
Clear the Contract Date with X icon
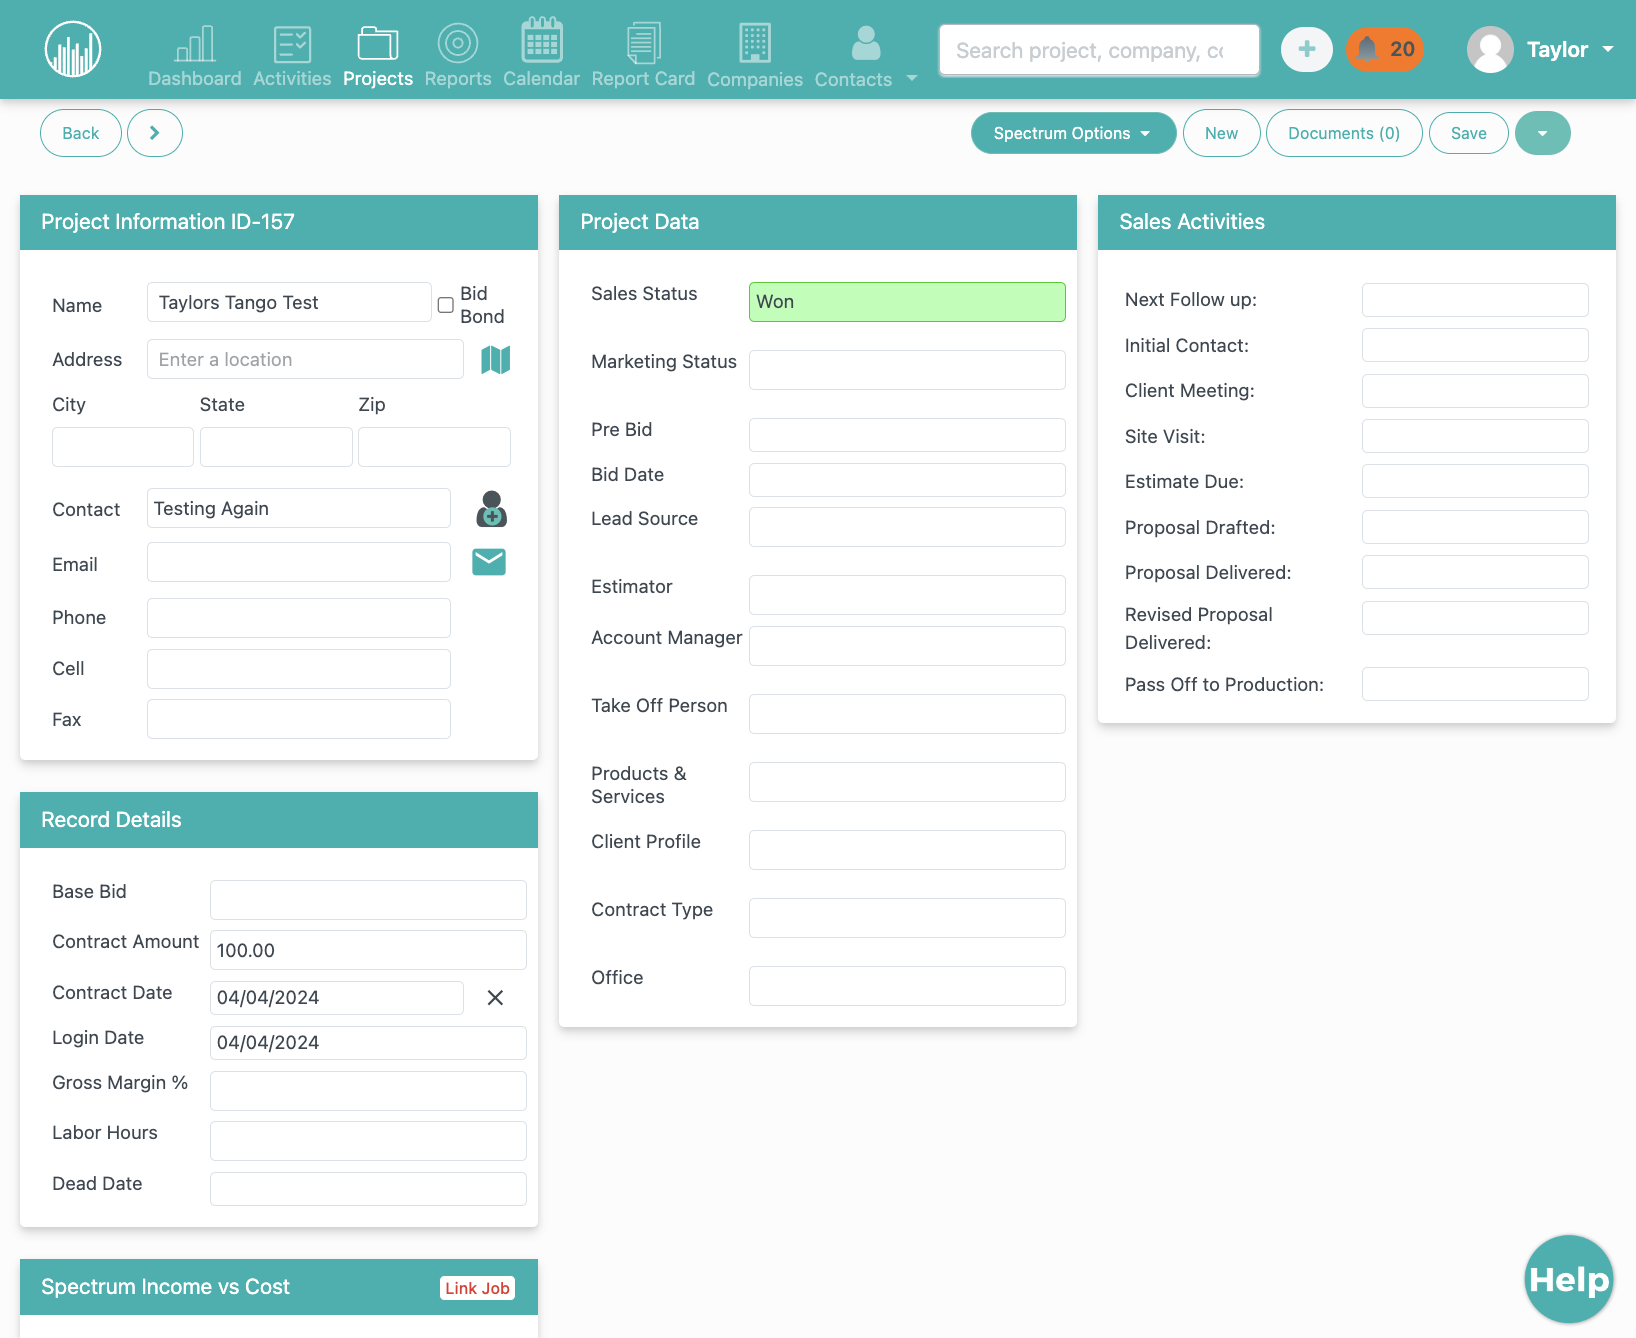pyautogui.click(x=495, y=997)
